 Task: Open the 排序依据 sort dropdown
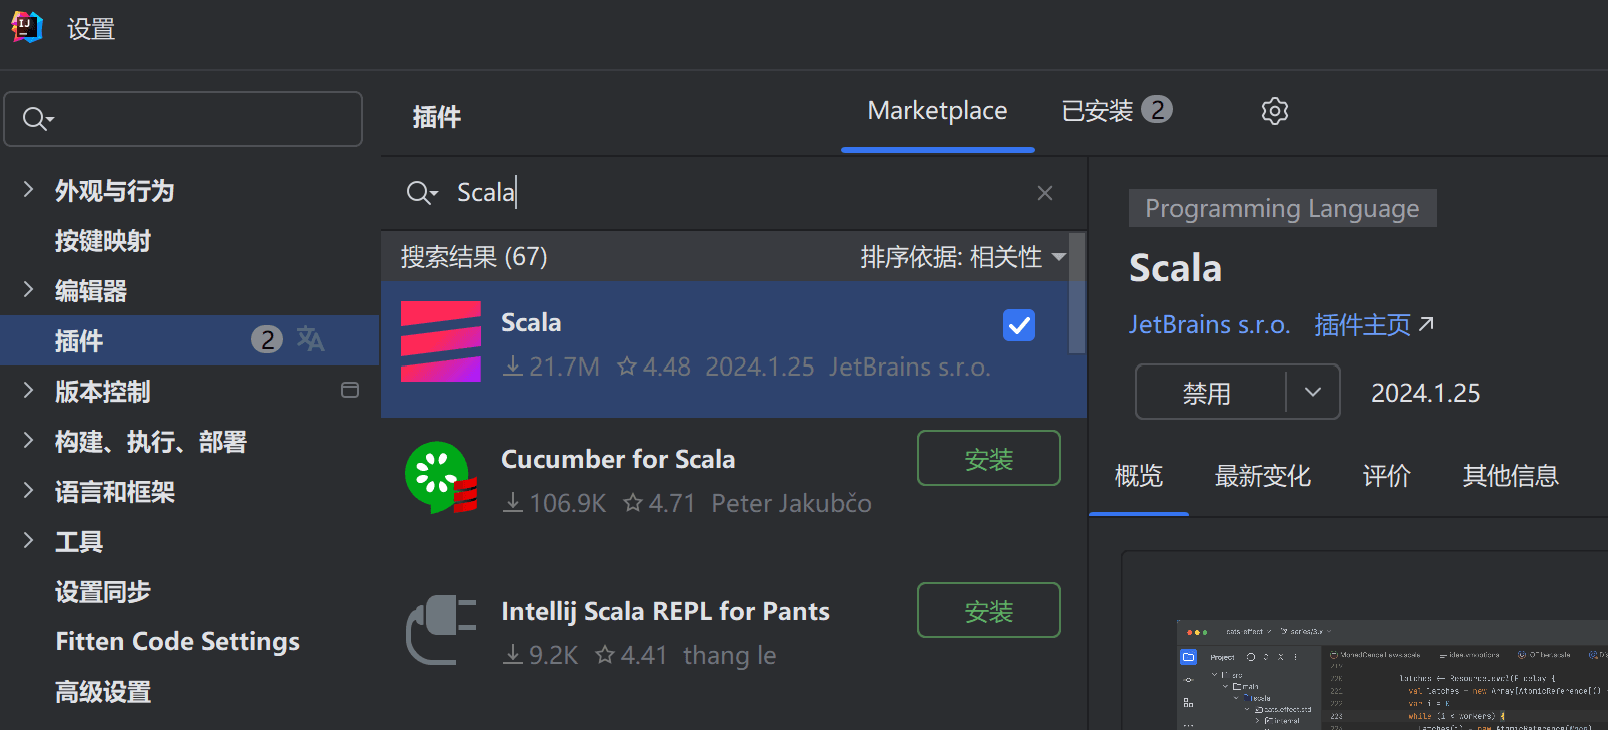point(963,257)
